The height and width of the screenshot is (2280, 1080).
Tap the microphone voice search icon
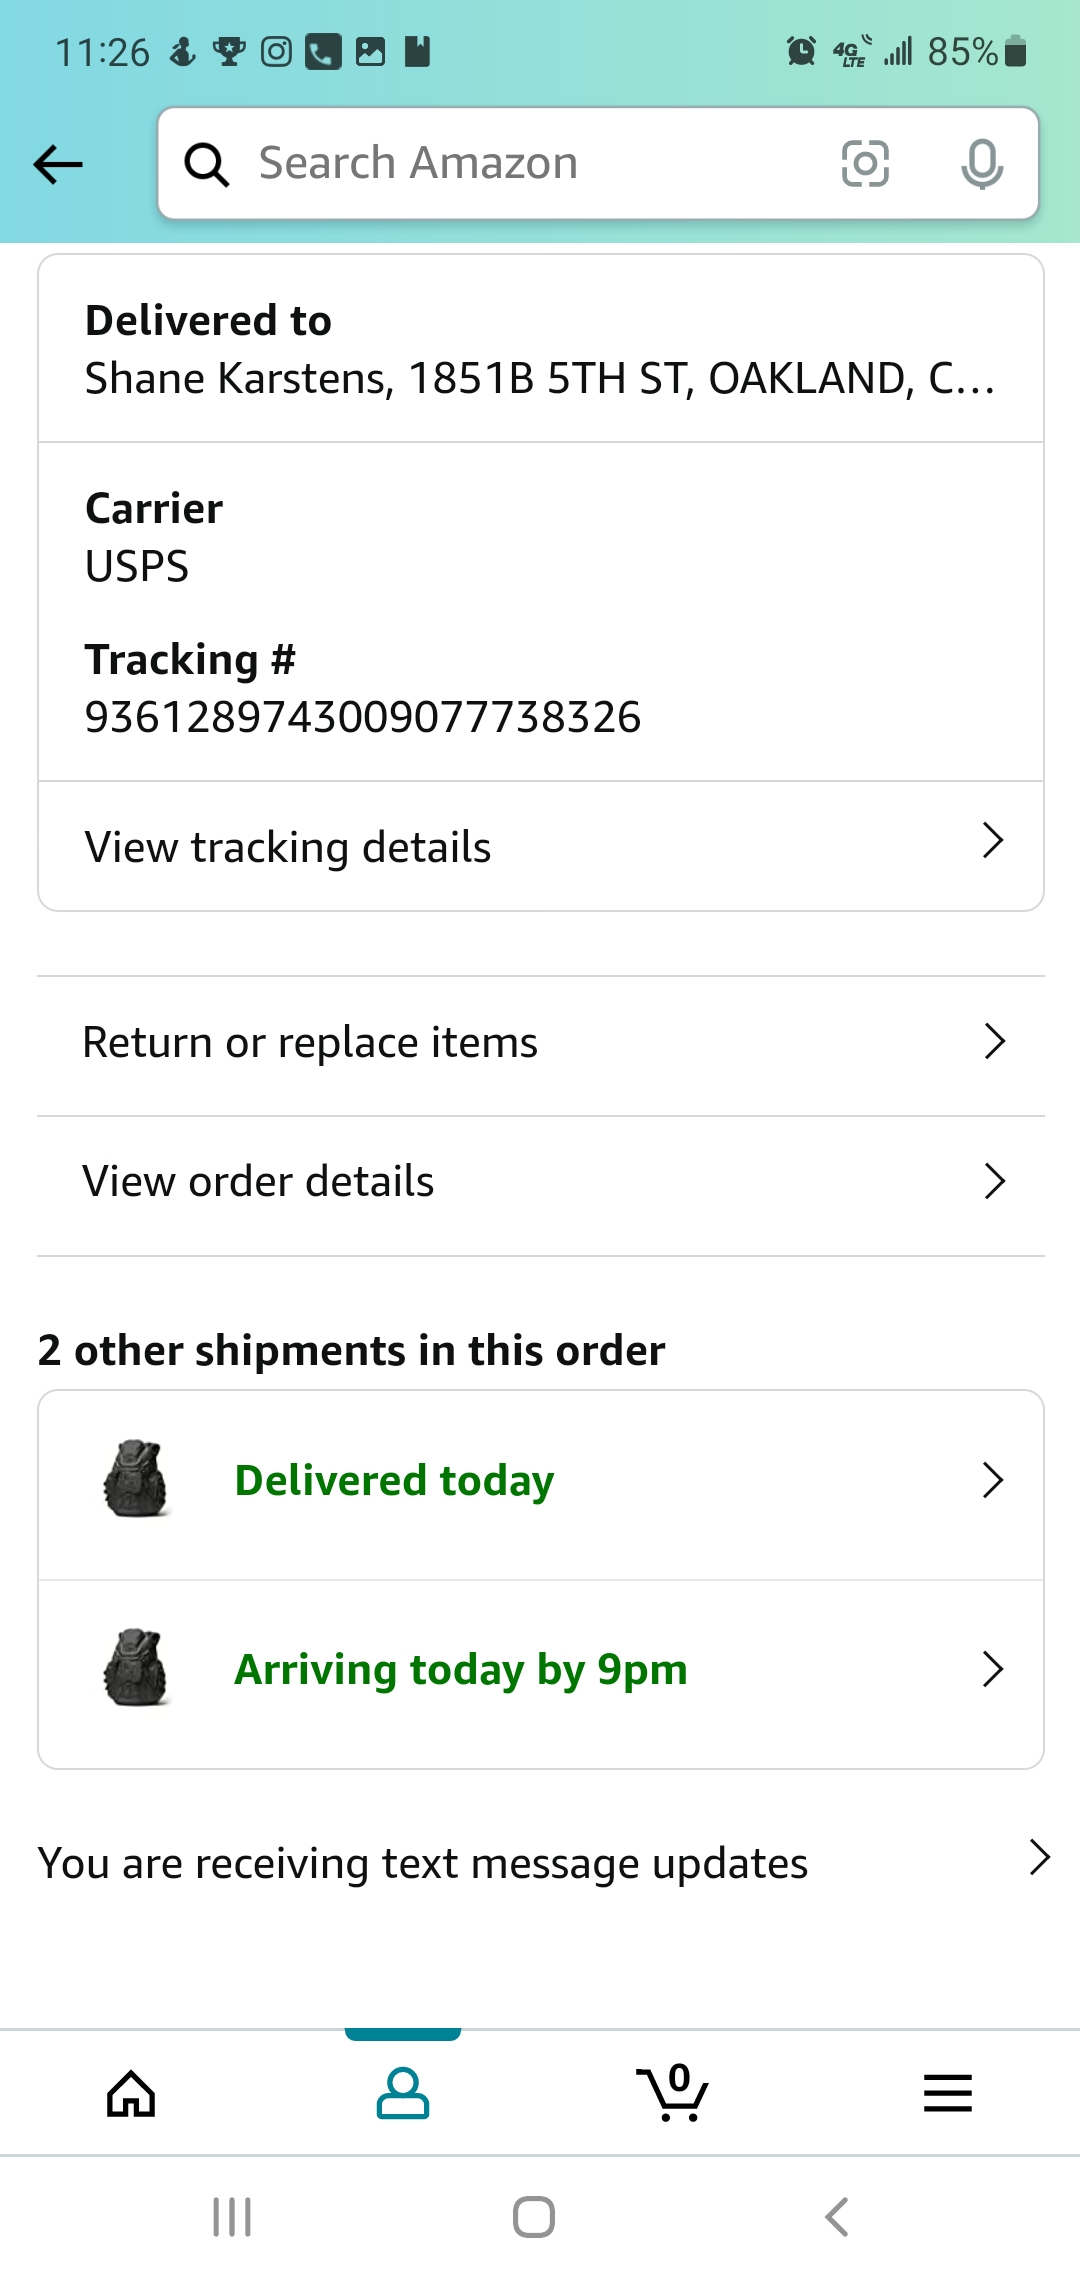(x=981, y=164)
